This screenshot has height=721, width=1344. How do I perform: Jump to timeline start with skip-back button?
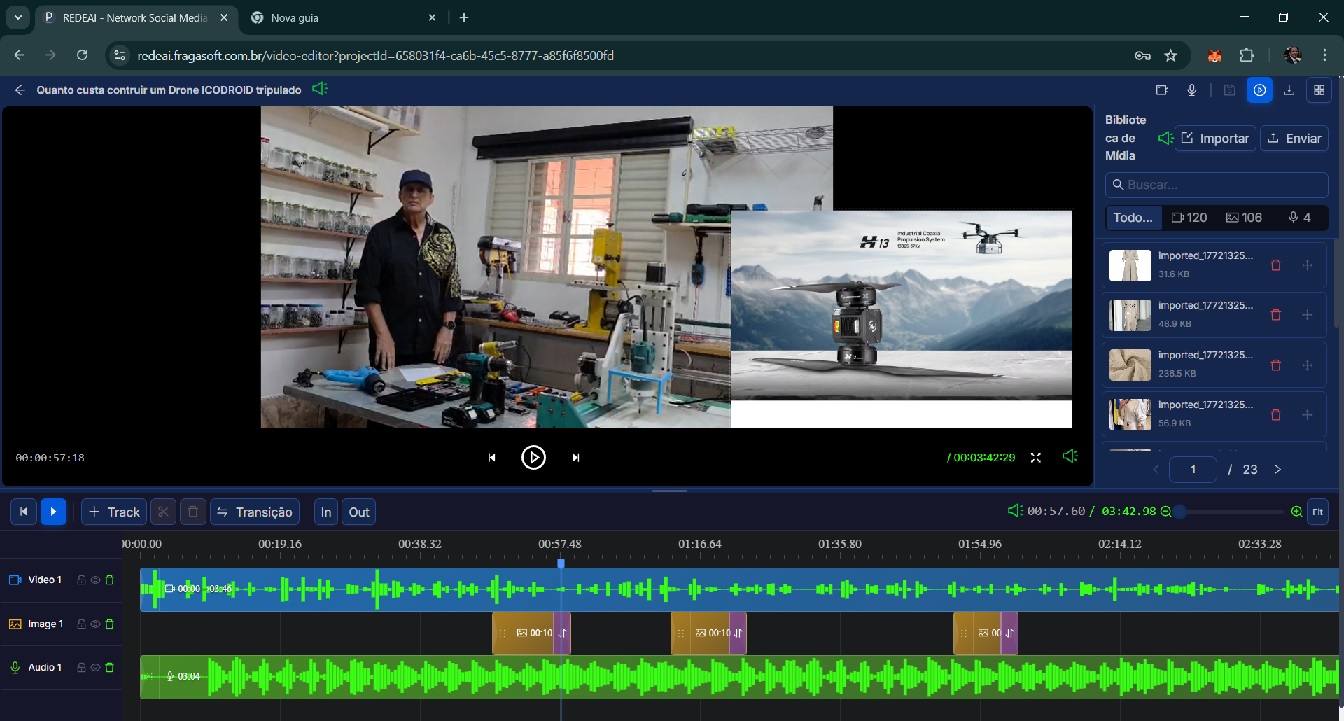coord(23,512)
